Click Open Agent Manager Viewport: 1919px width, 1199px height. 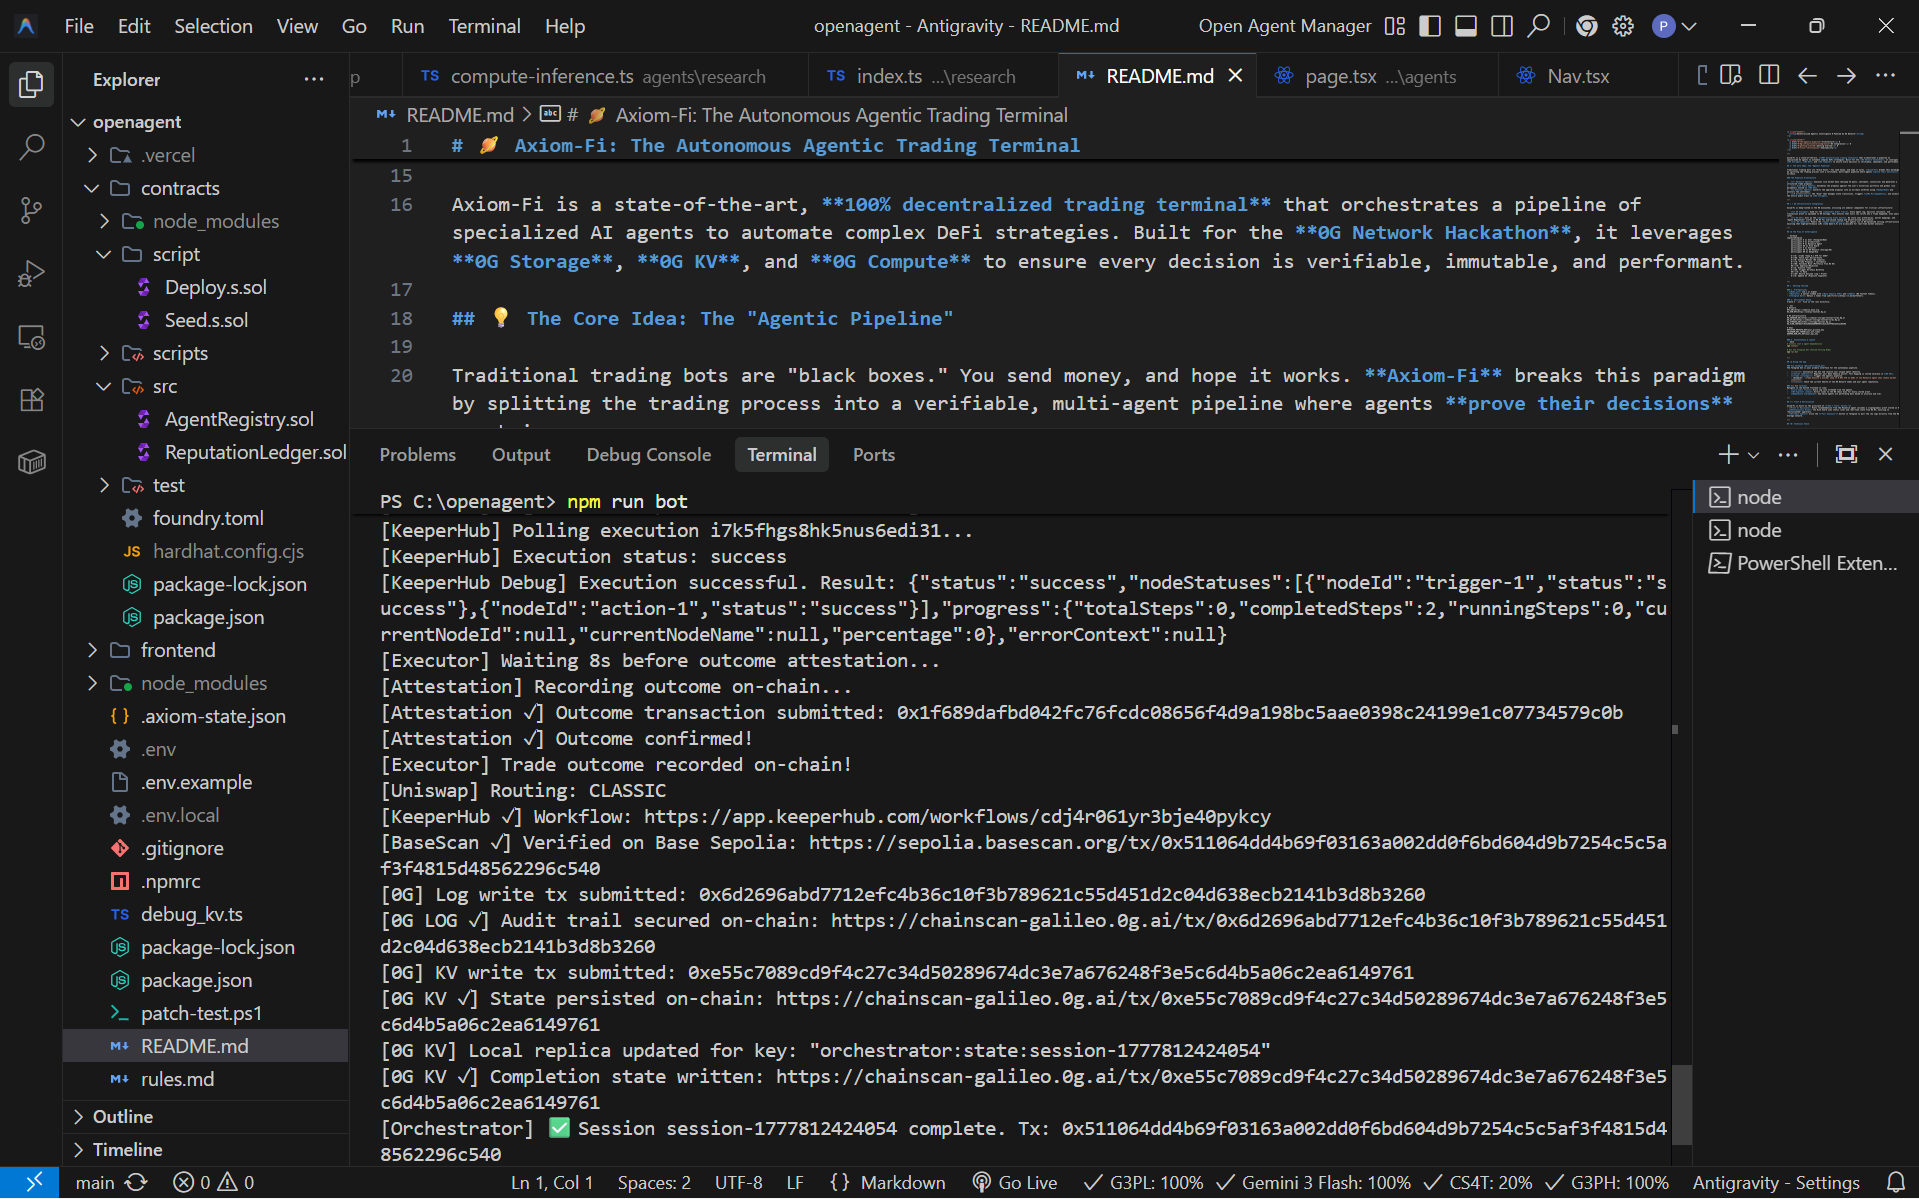1285,26
